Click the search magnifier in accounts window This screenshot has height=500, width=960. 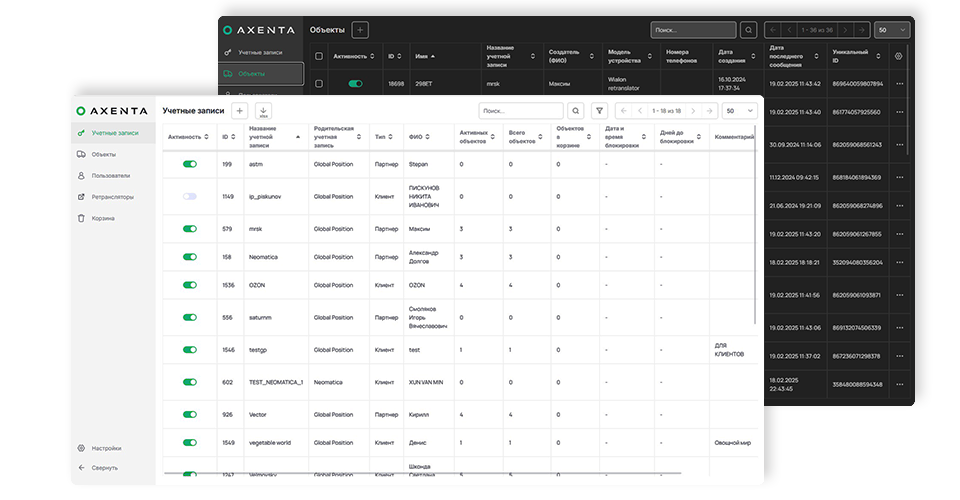(x=576, y=111)
